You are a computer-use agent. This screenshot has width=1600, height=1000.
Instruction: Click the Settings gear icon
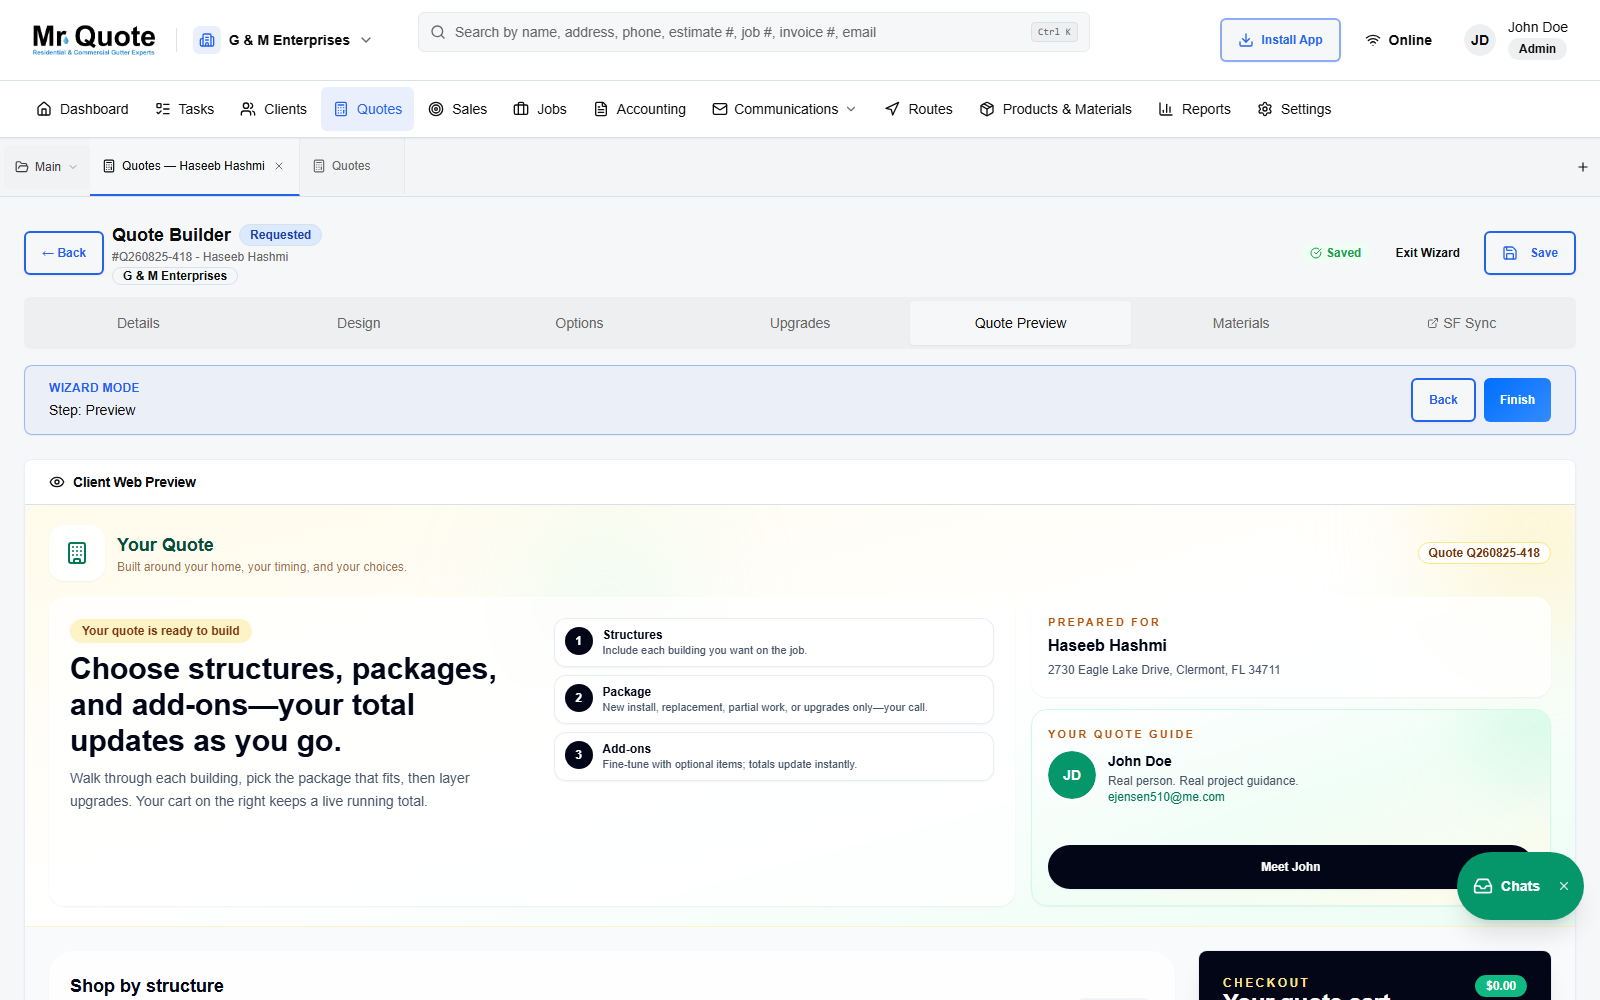[x=1265, y=109]
